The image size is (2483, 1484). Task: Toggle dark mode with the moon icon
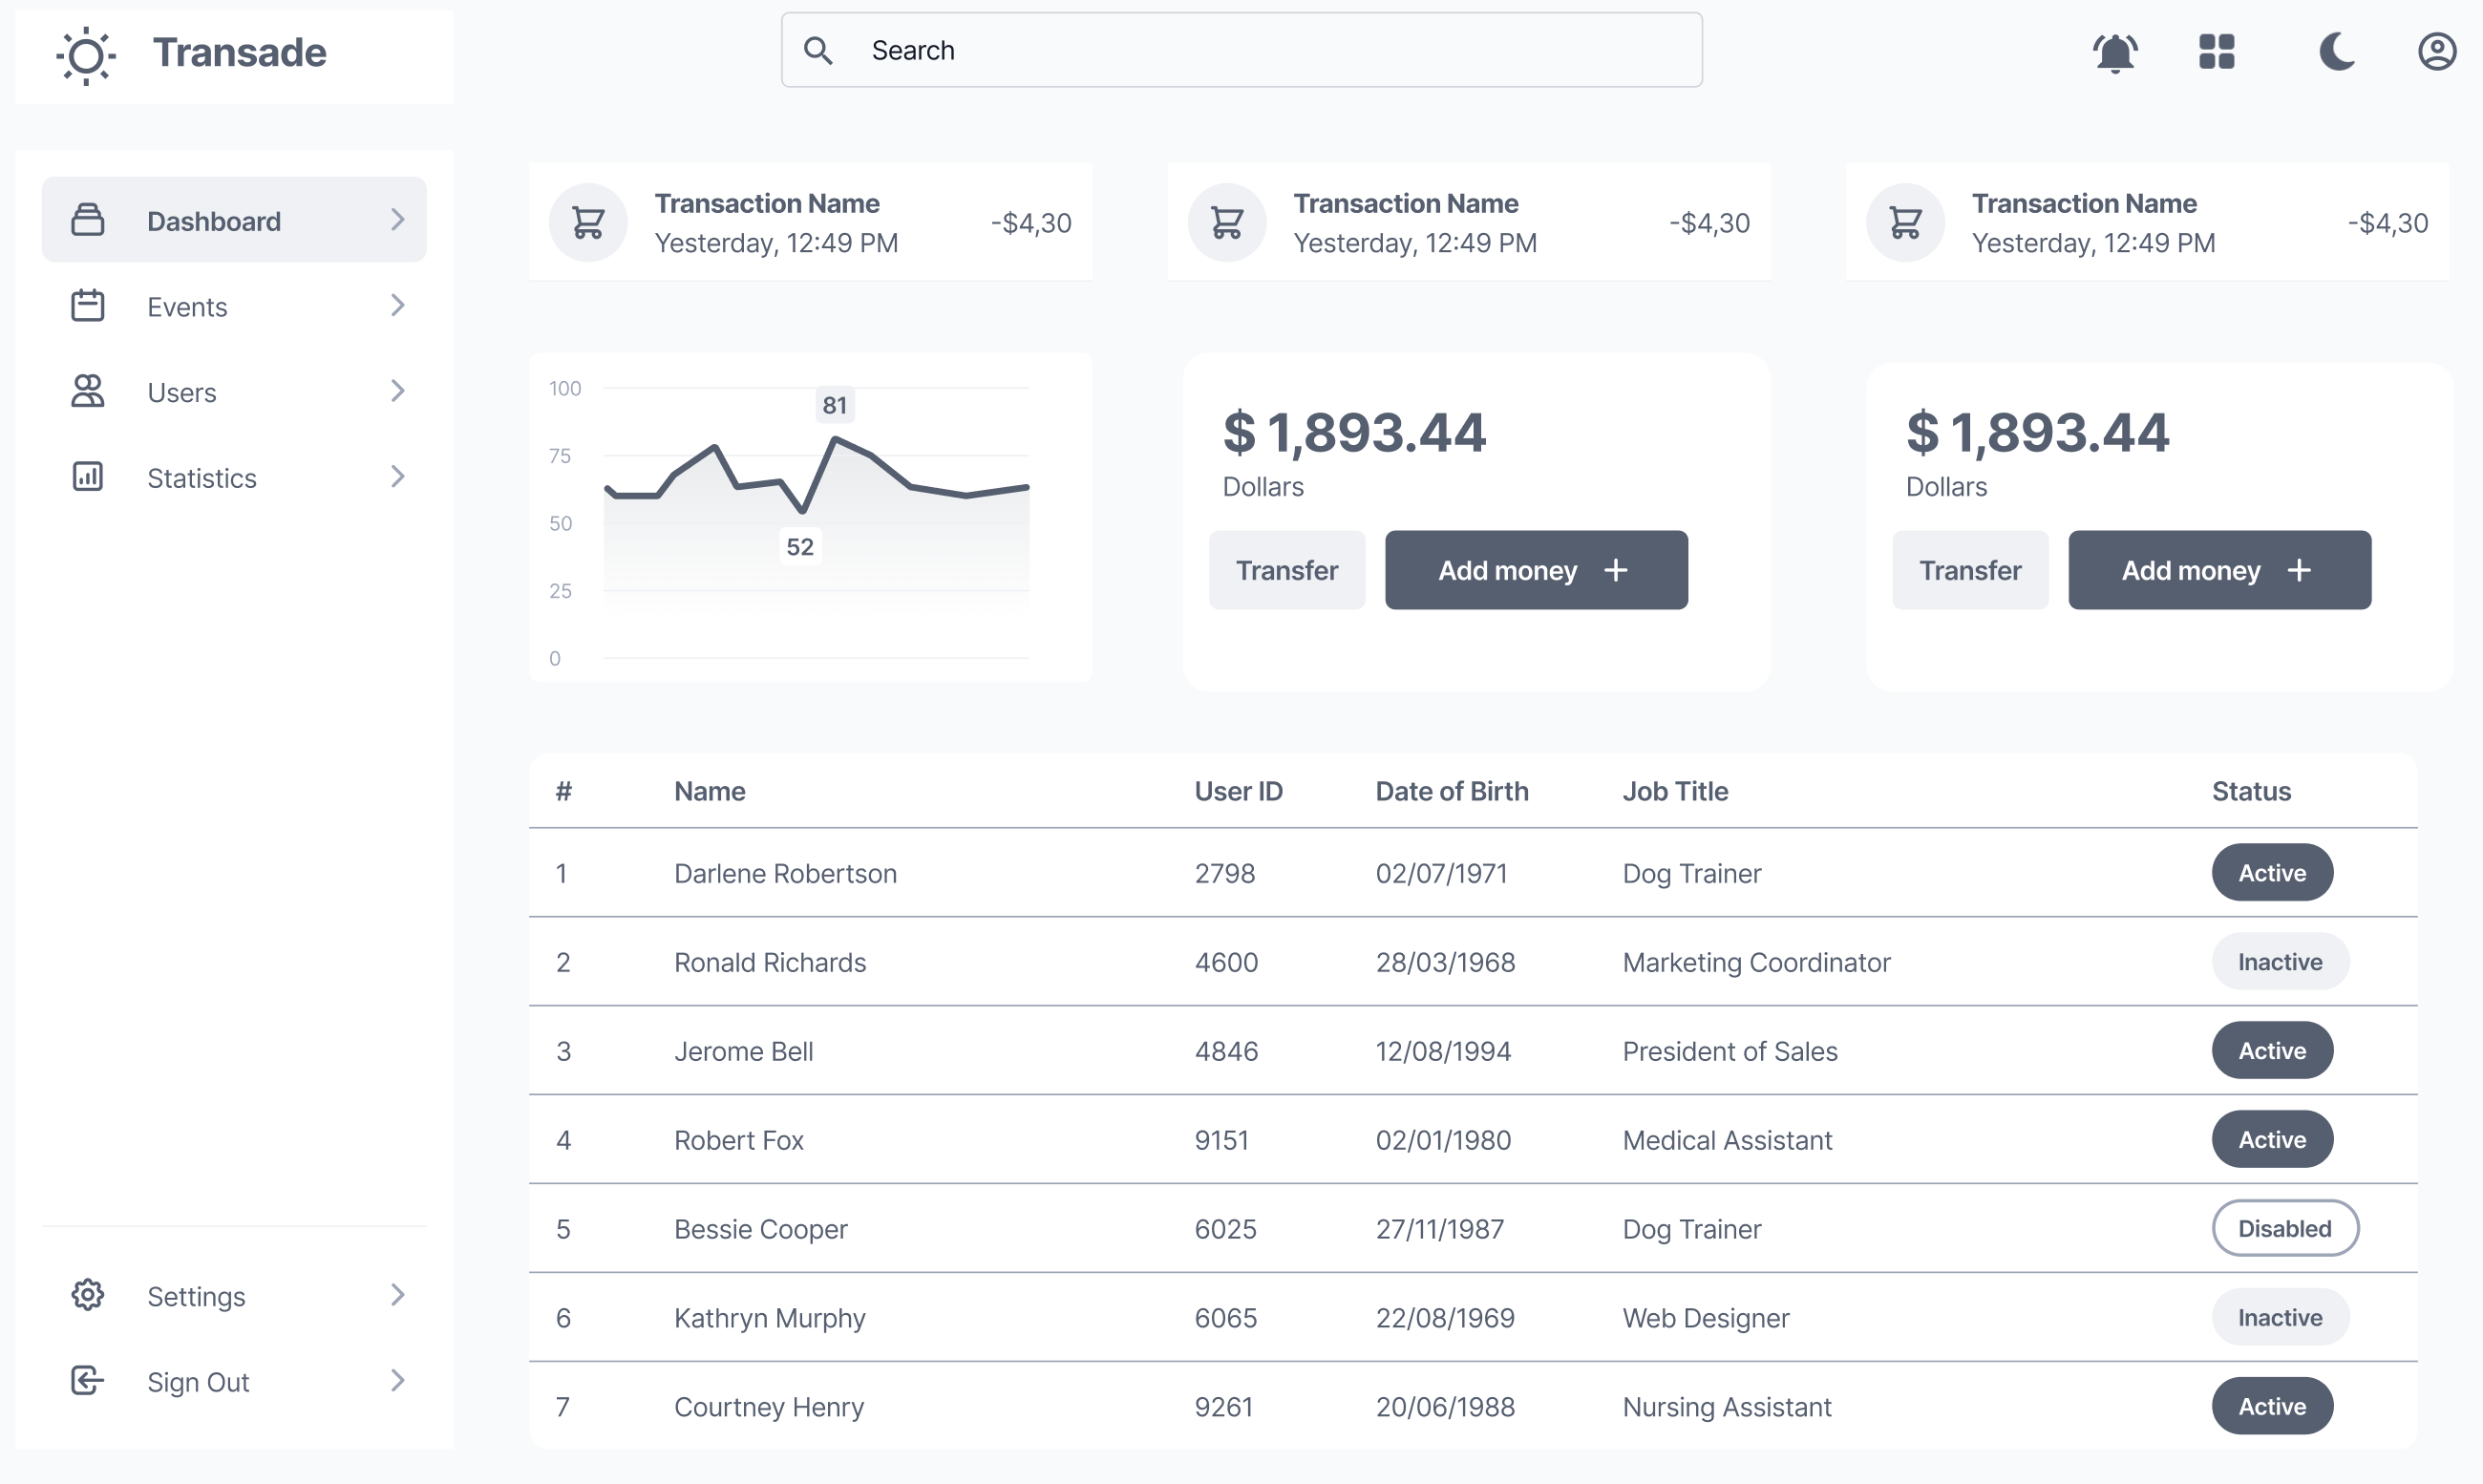(x=2337, y=51)
